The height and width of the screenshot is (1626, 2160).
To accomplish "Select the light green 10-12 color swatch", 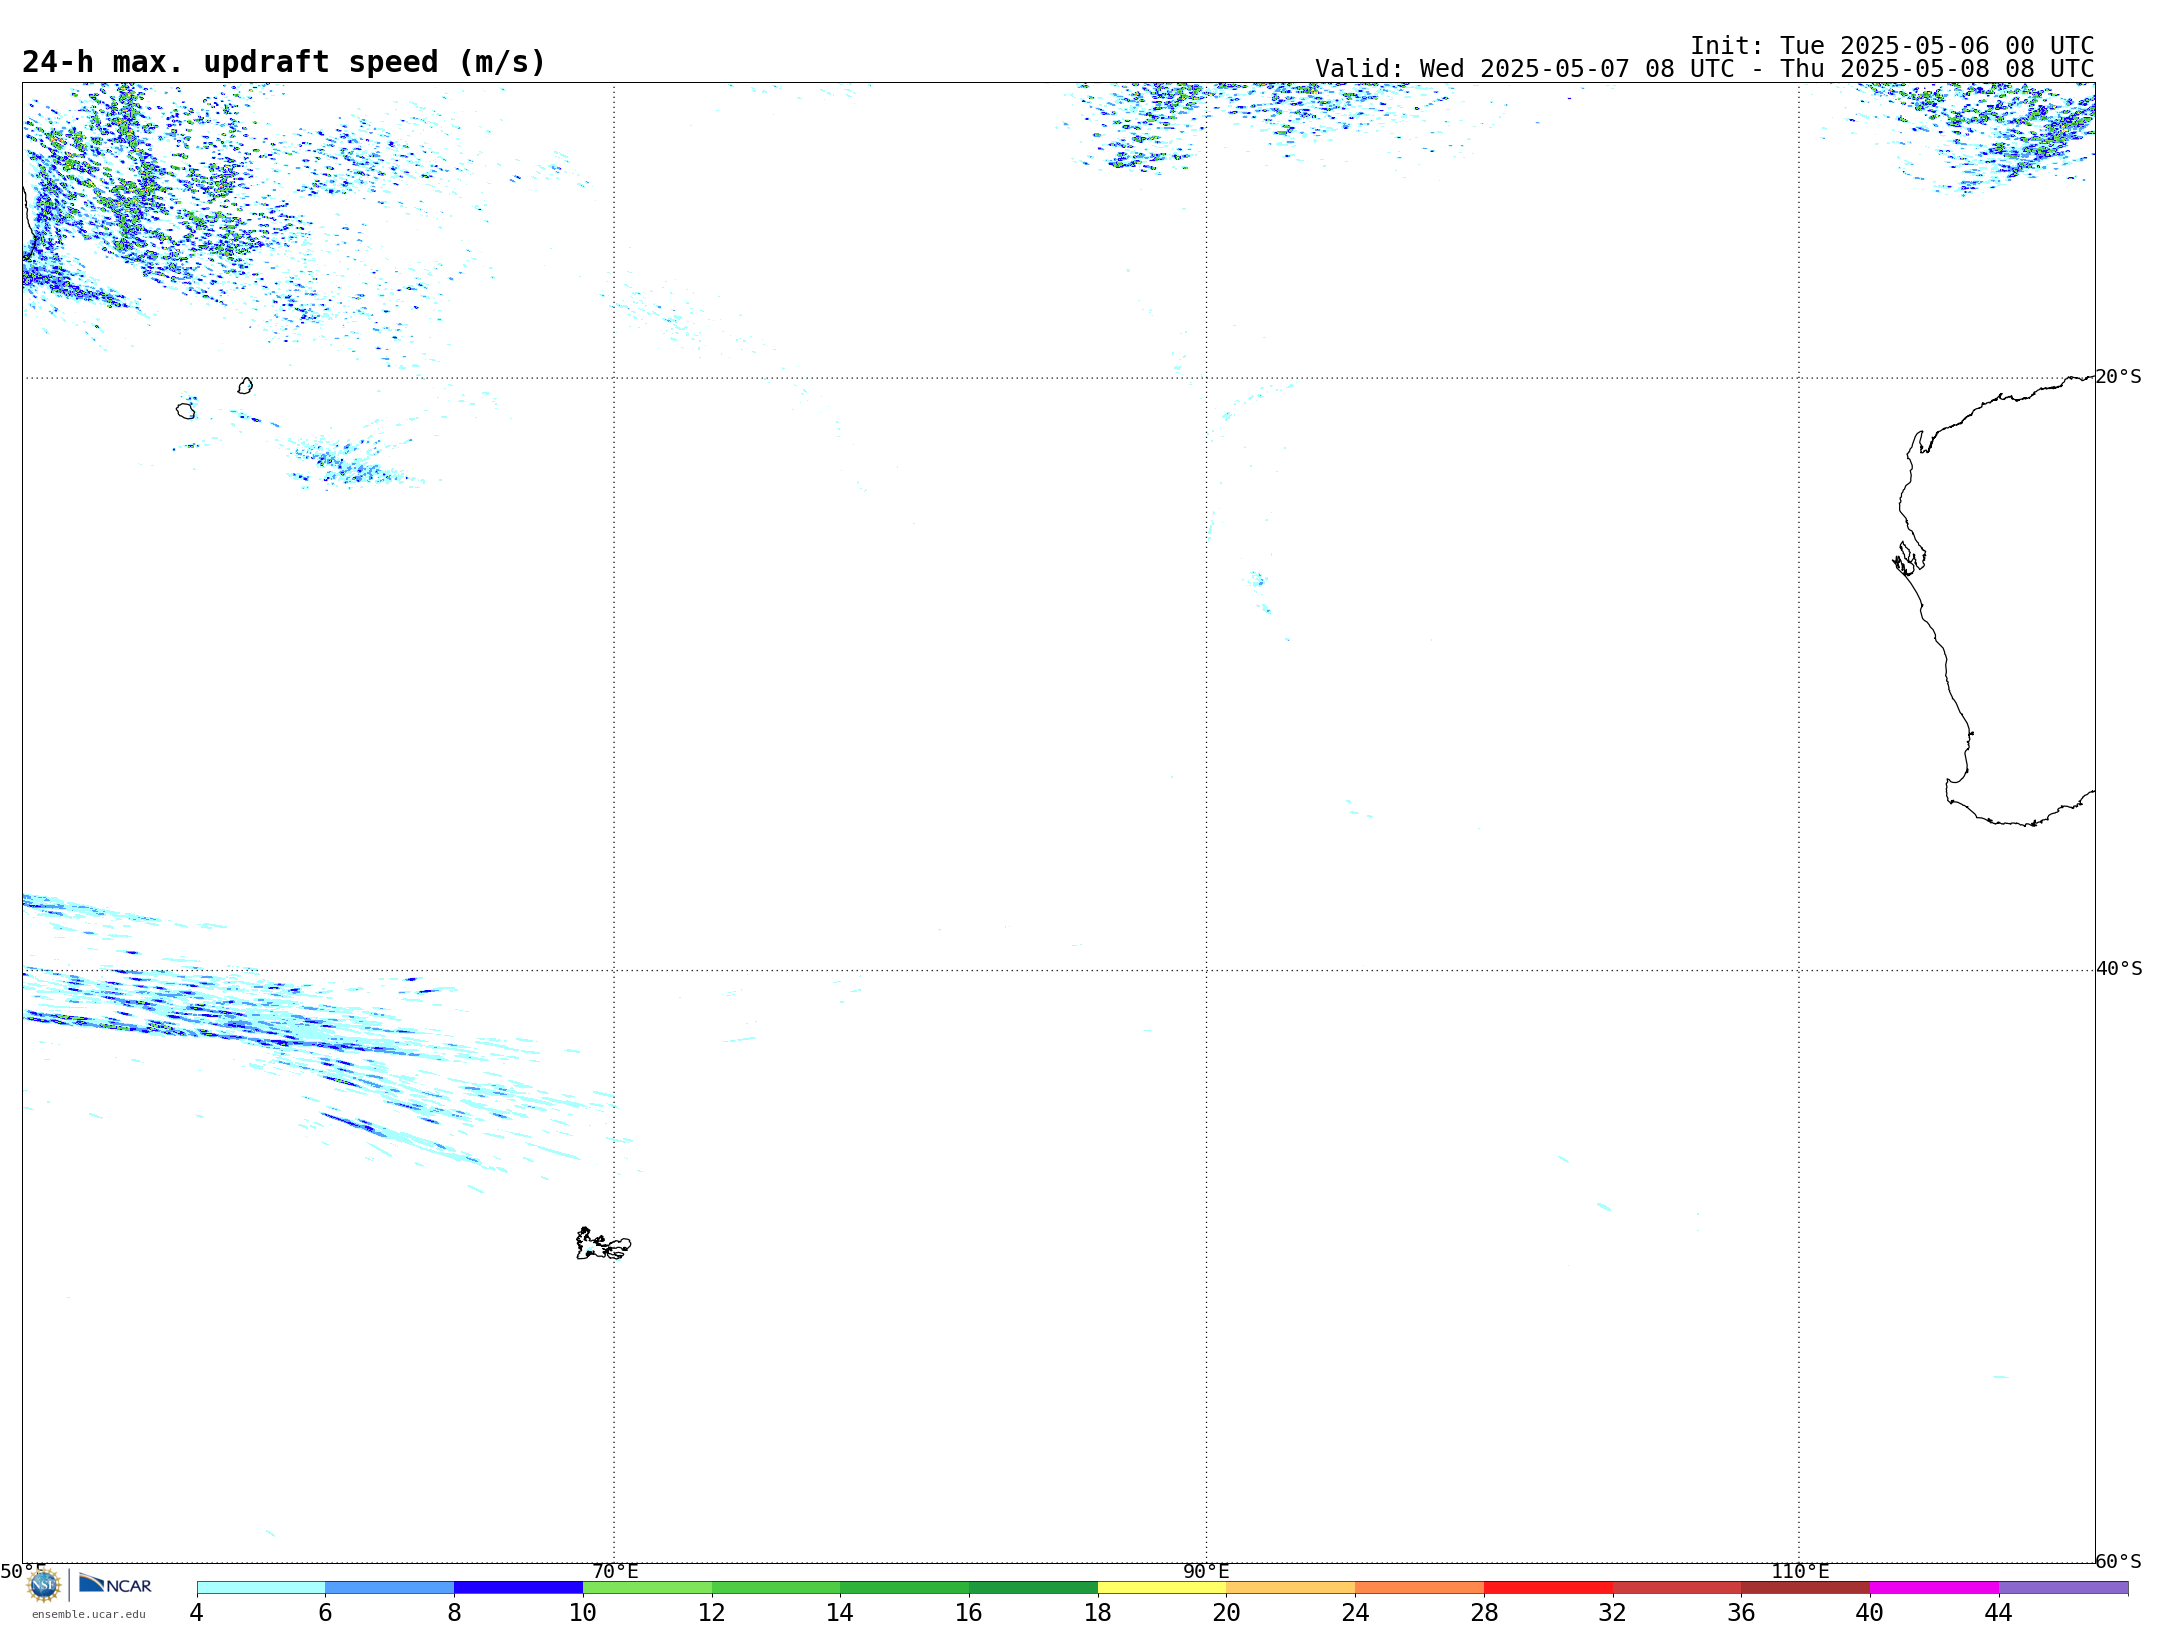I will 647,1588.
